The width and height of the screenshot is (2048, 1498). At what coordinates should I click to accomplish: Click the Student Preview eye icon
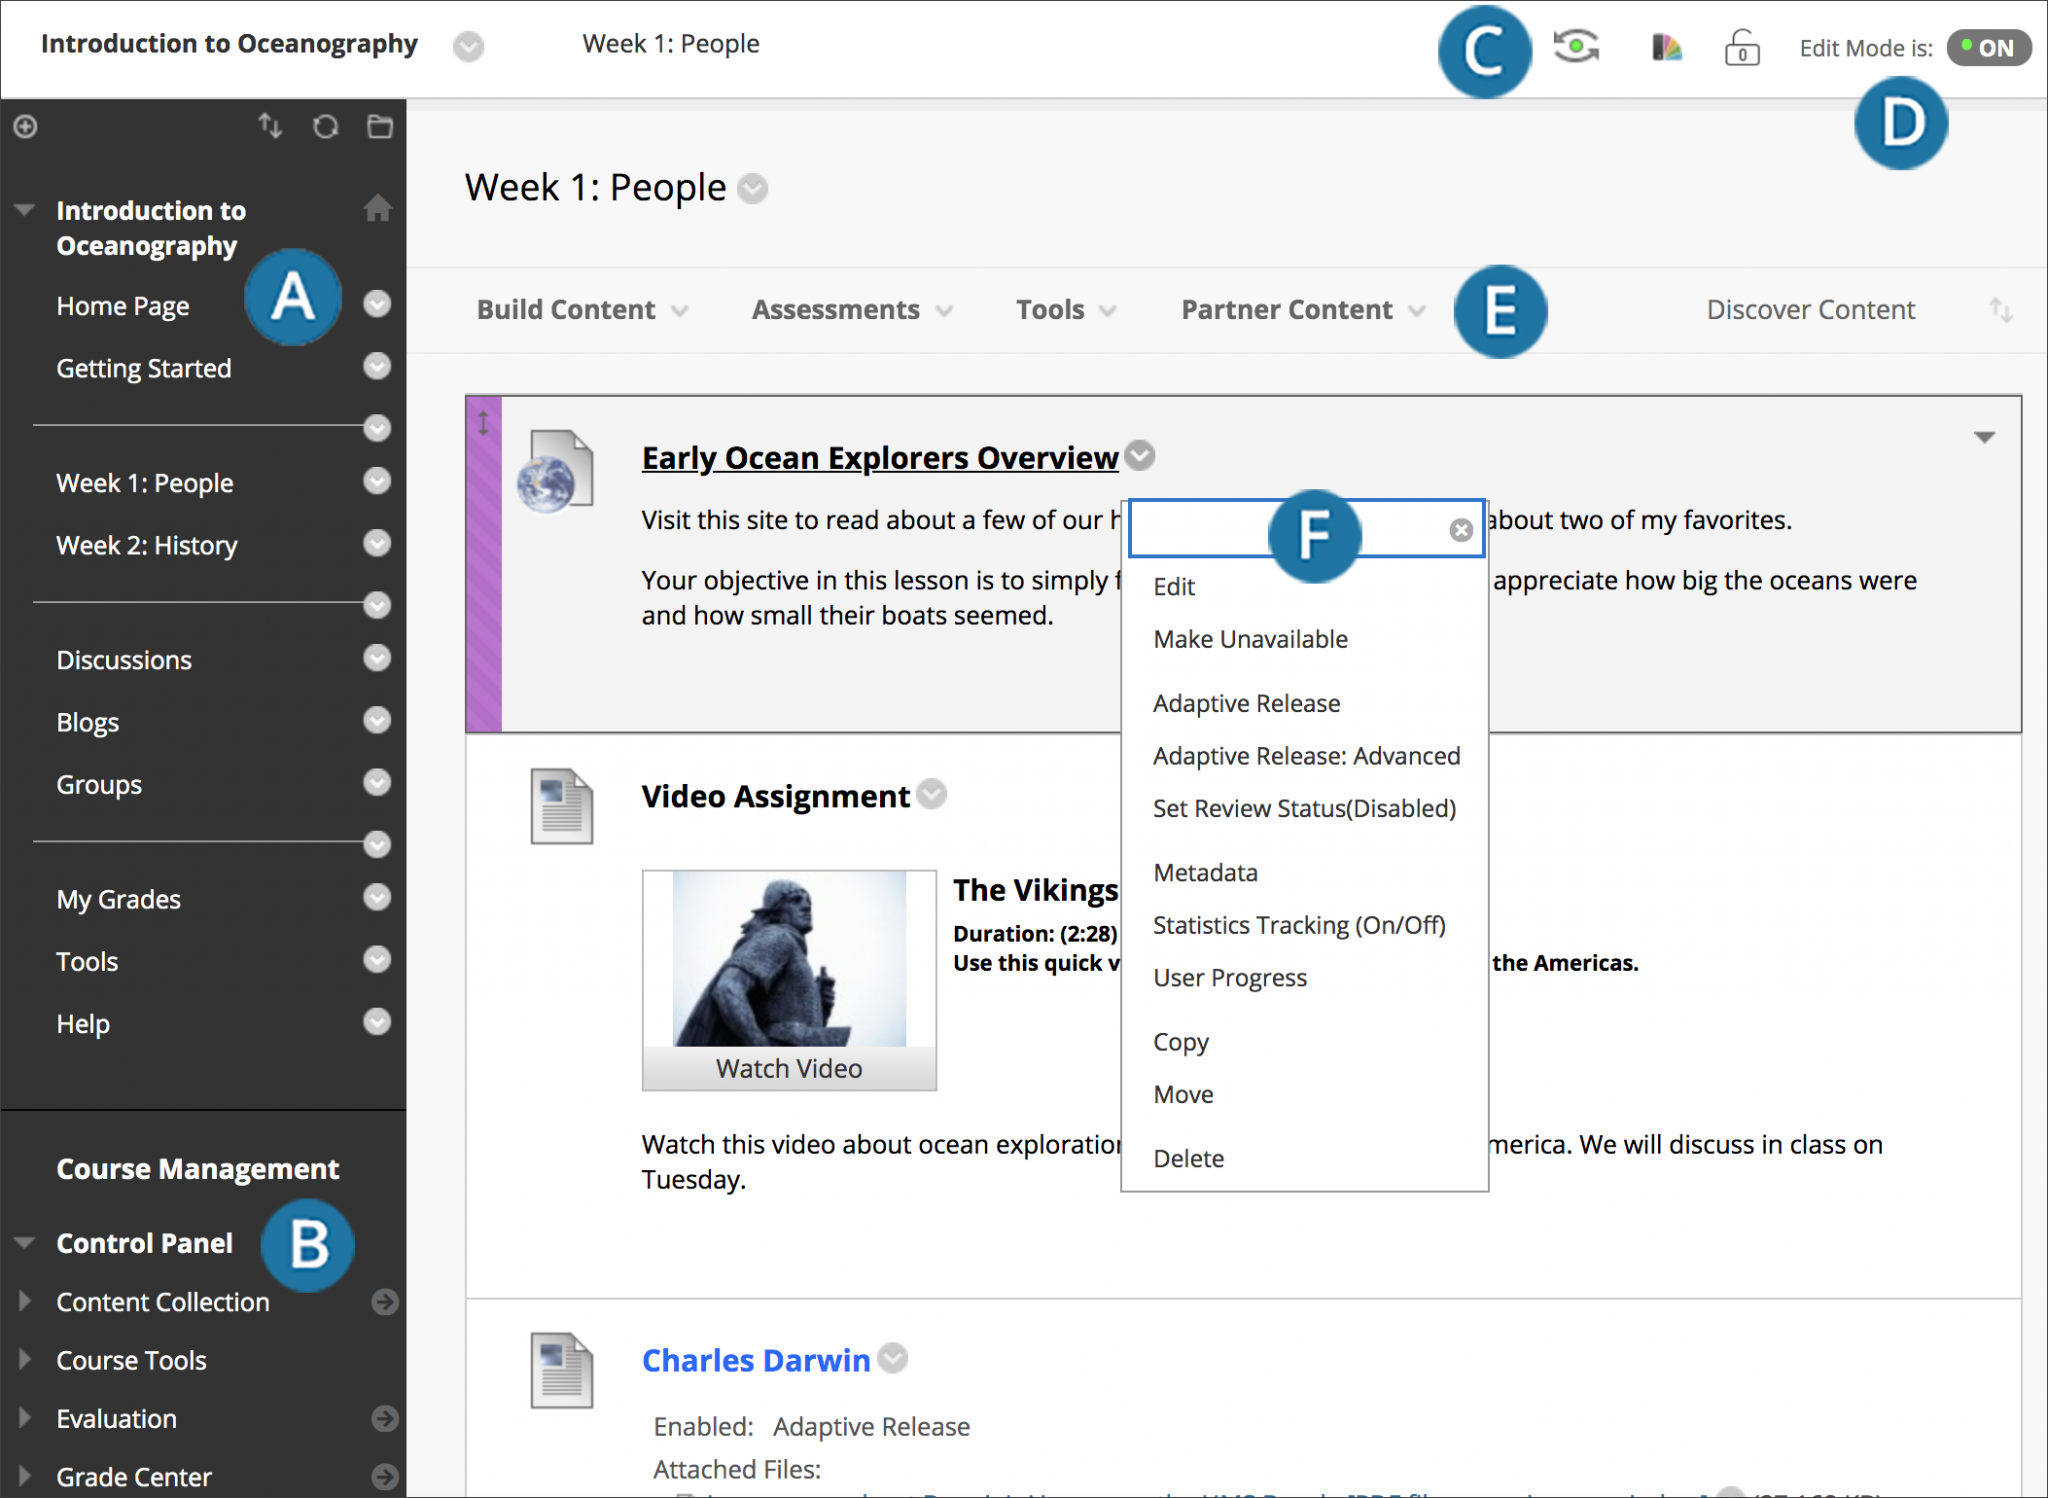pos(1576,46)
